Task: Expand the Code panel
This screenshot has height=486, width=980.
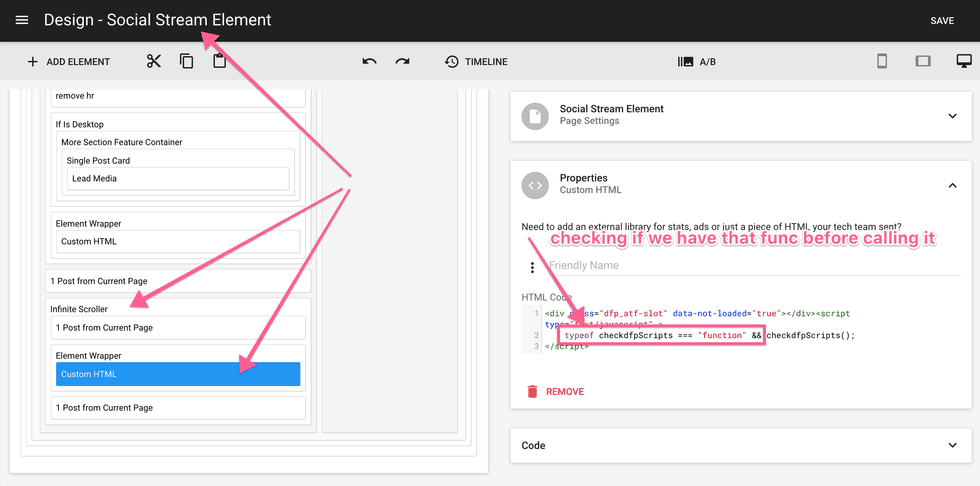Action: (x=952, y=445)
